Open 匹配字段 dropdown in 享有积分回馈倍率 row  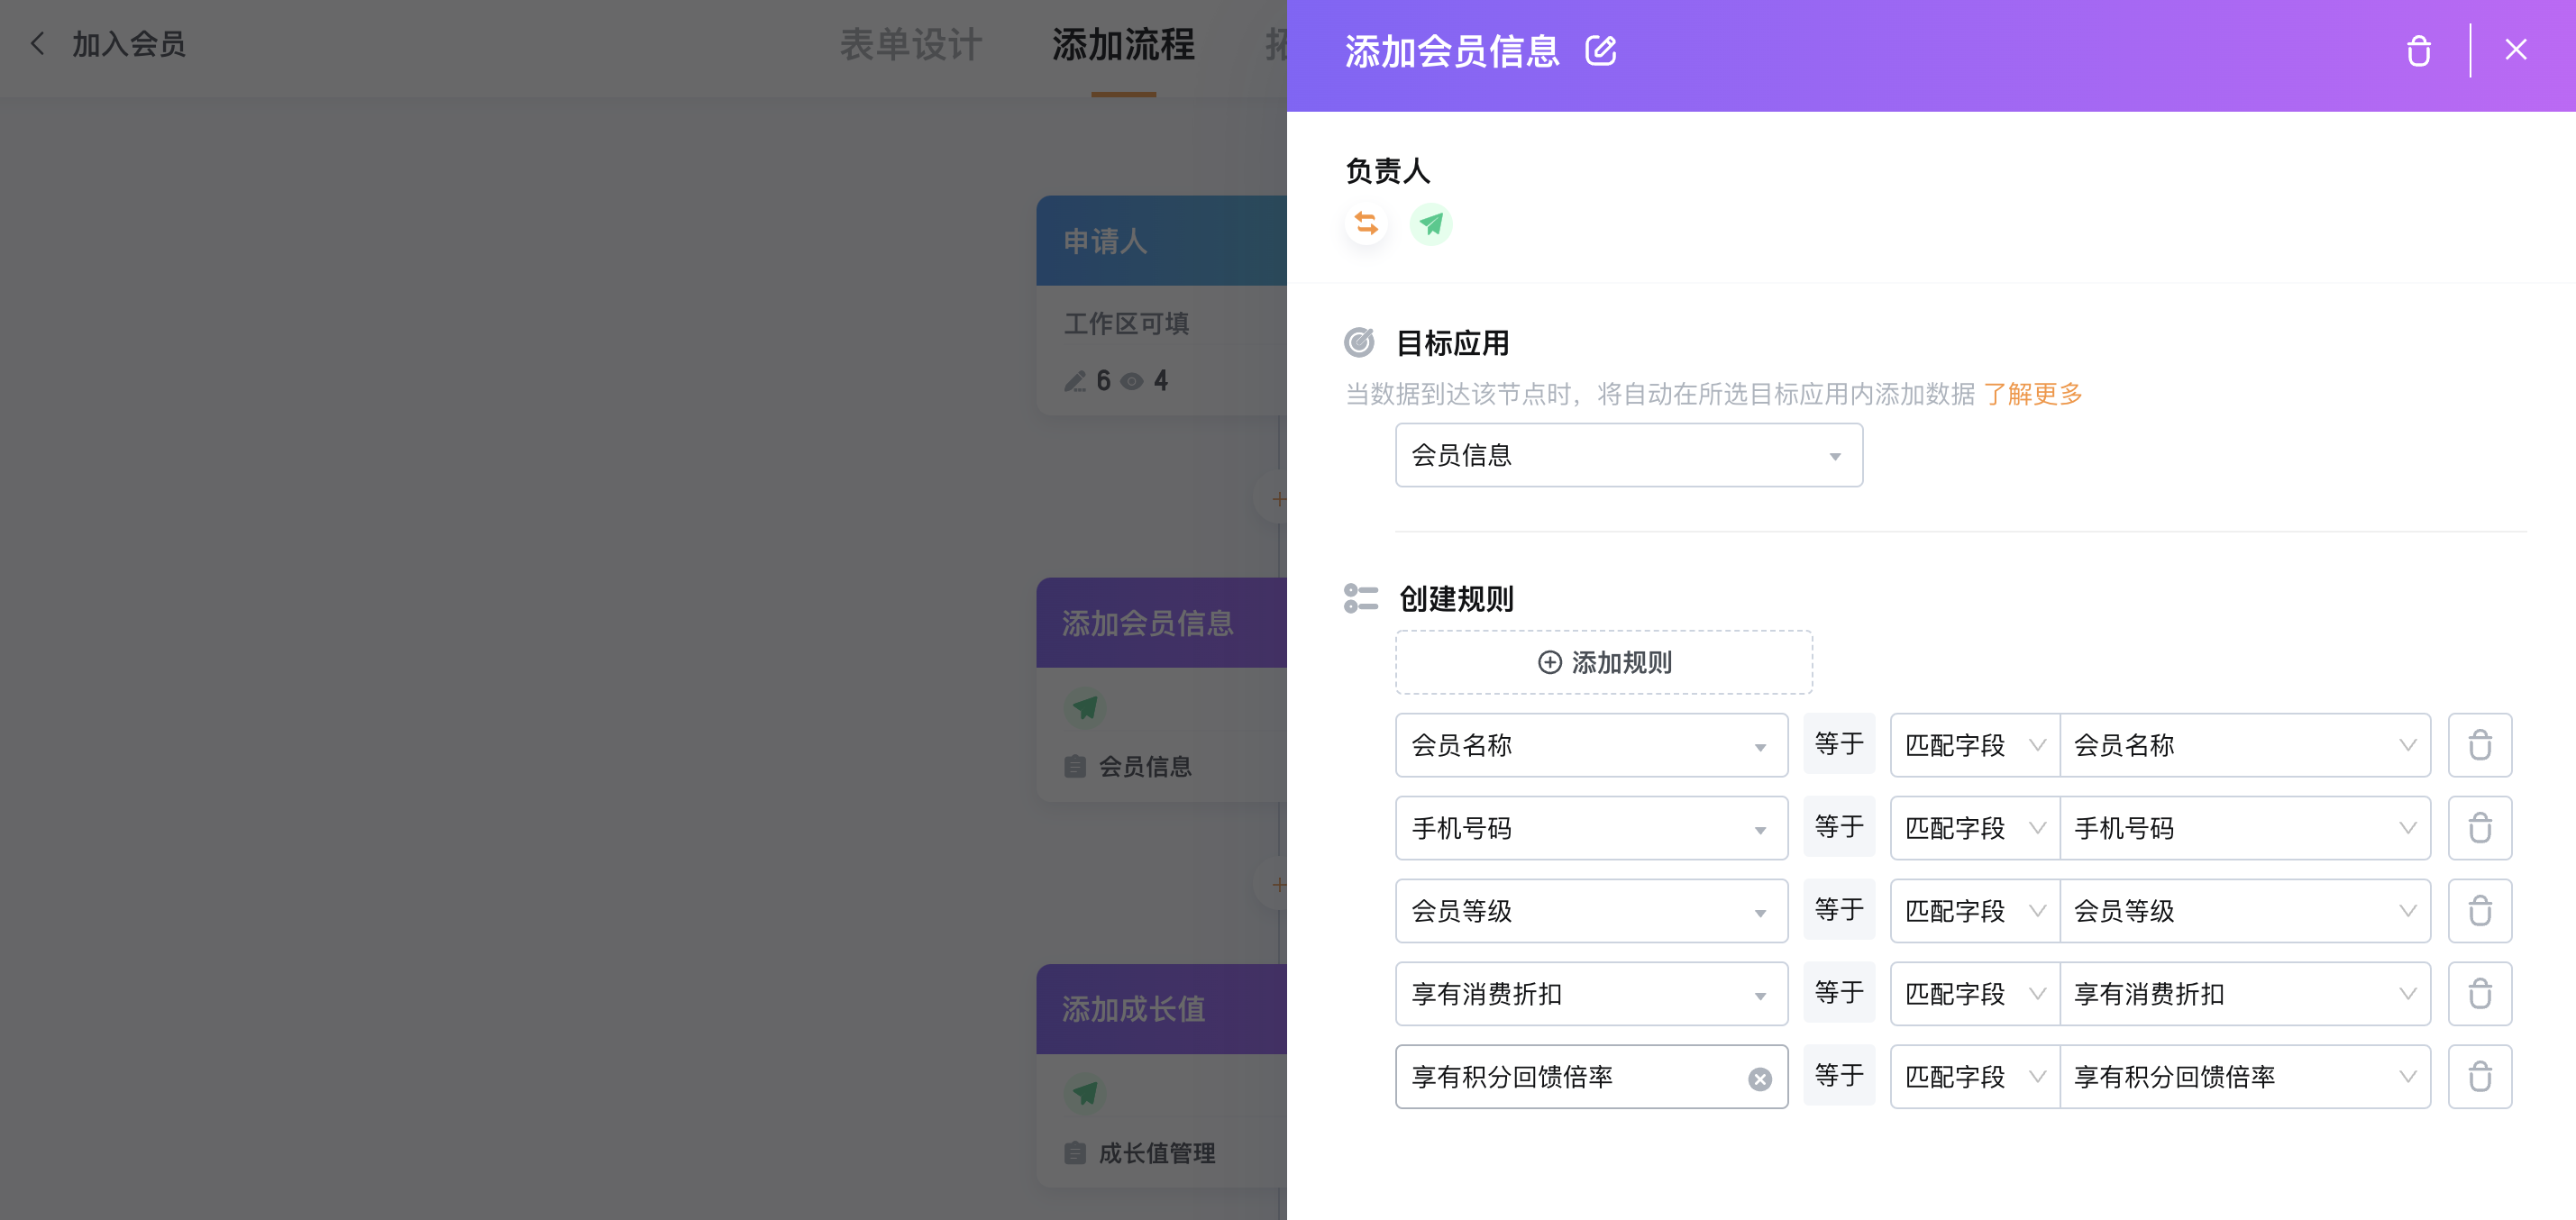(1974, 1077)
